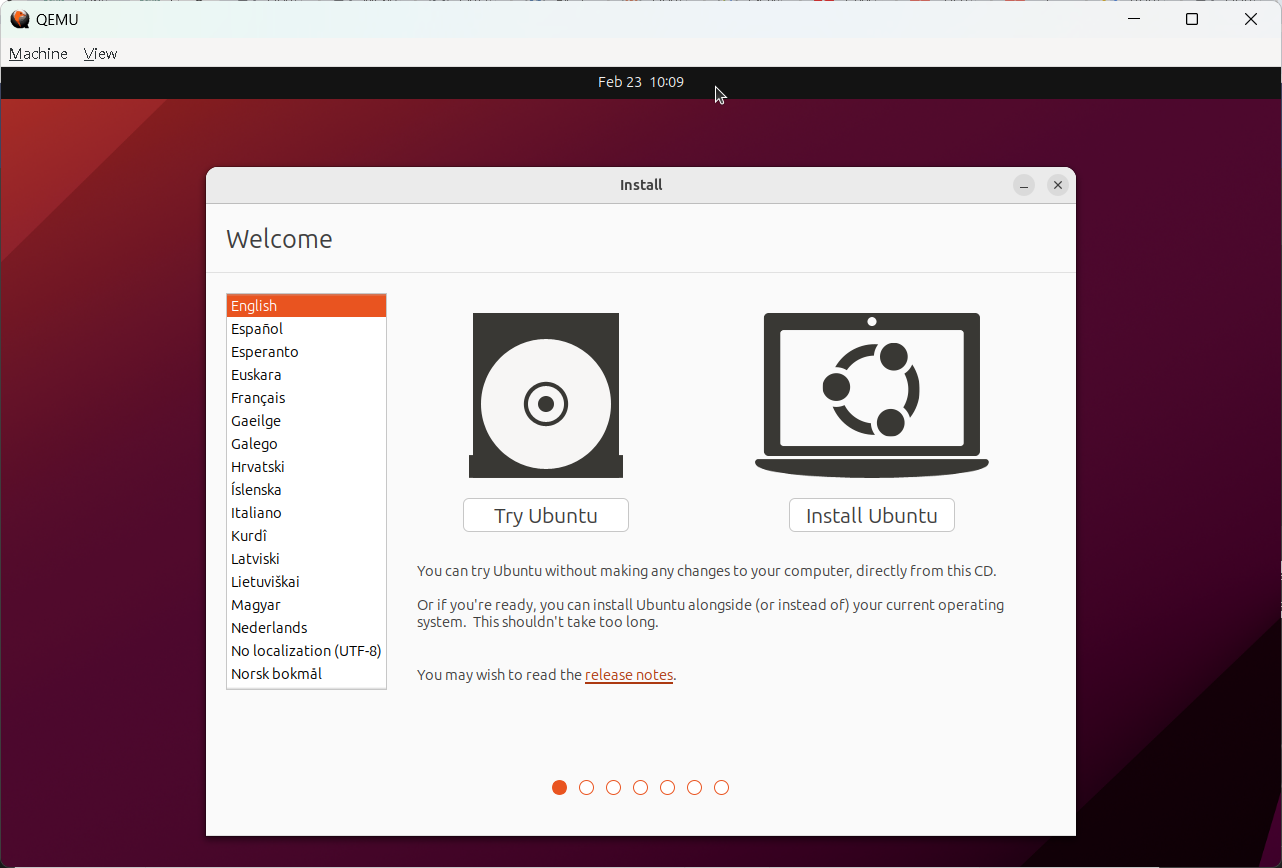Click the laptop Install Ubuntu icon
This screenshot has height=868, width=1282.
pyautogui.click(x=872, y=395)
